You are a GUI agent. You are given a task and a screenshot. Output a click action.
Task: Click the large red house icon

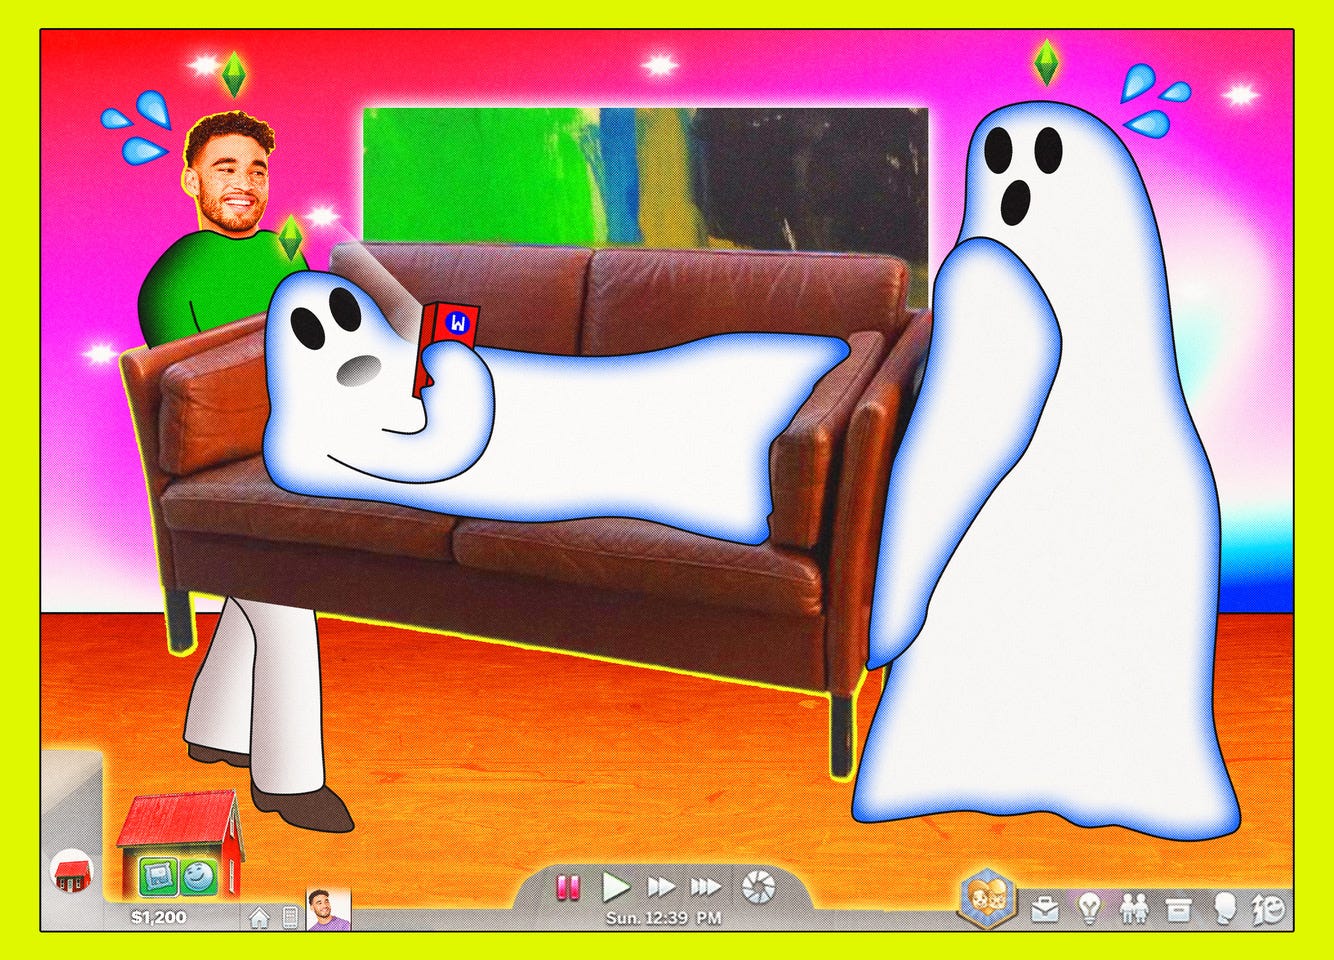pos(181,845)
